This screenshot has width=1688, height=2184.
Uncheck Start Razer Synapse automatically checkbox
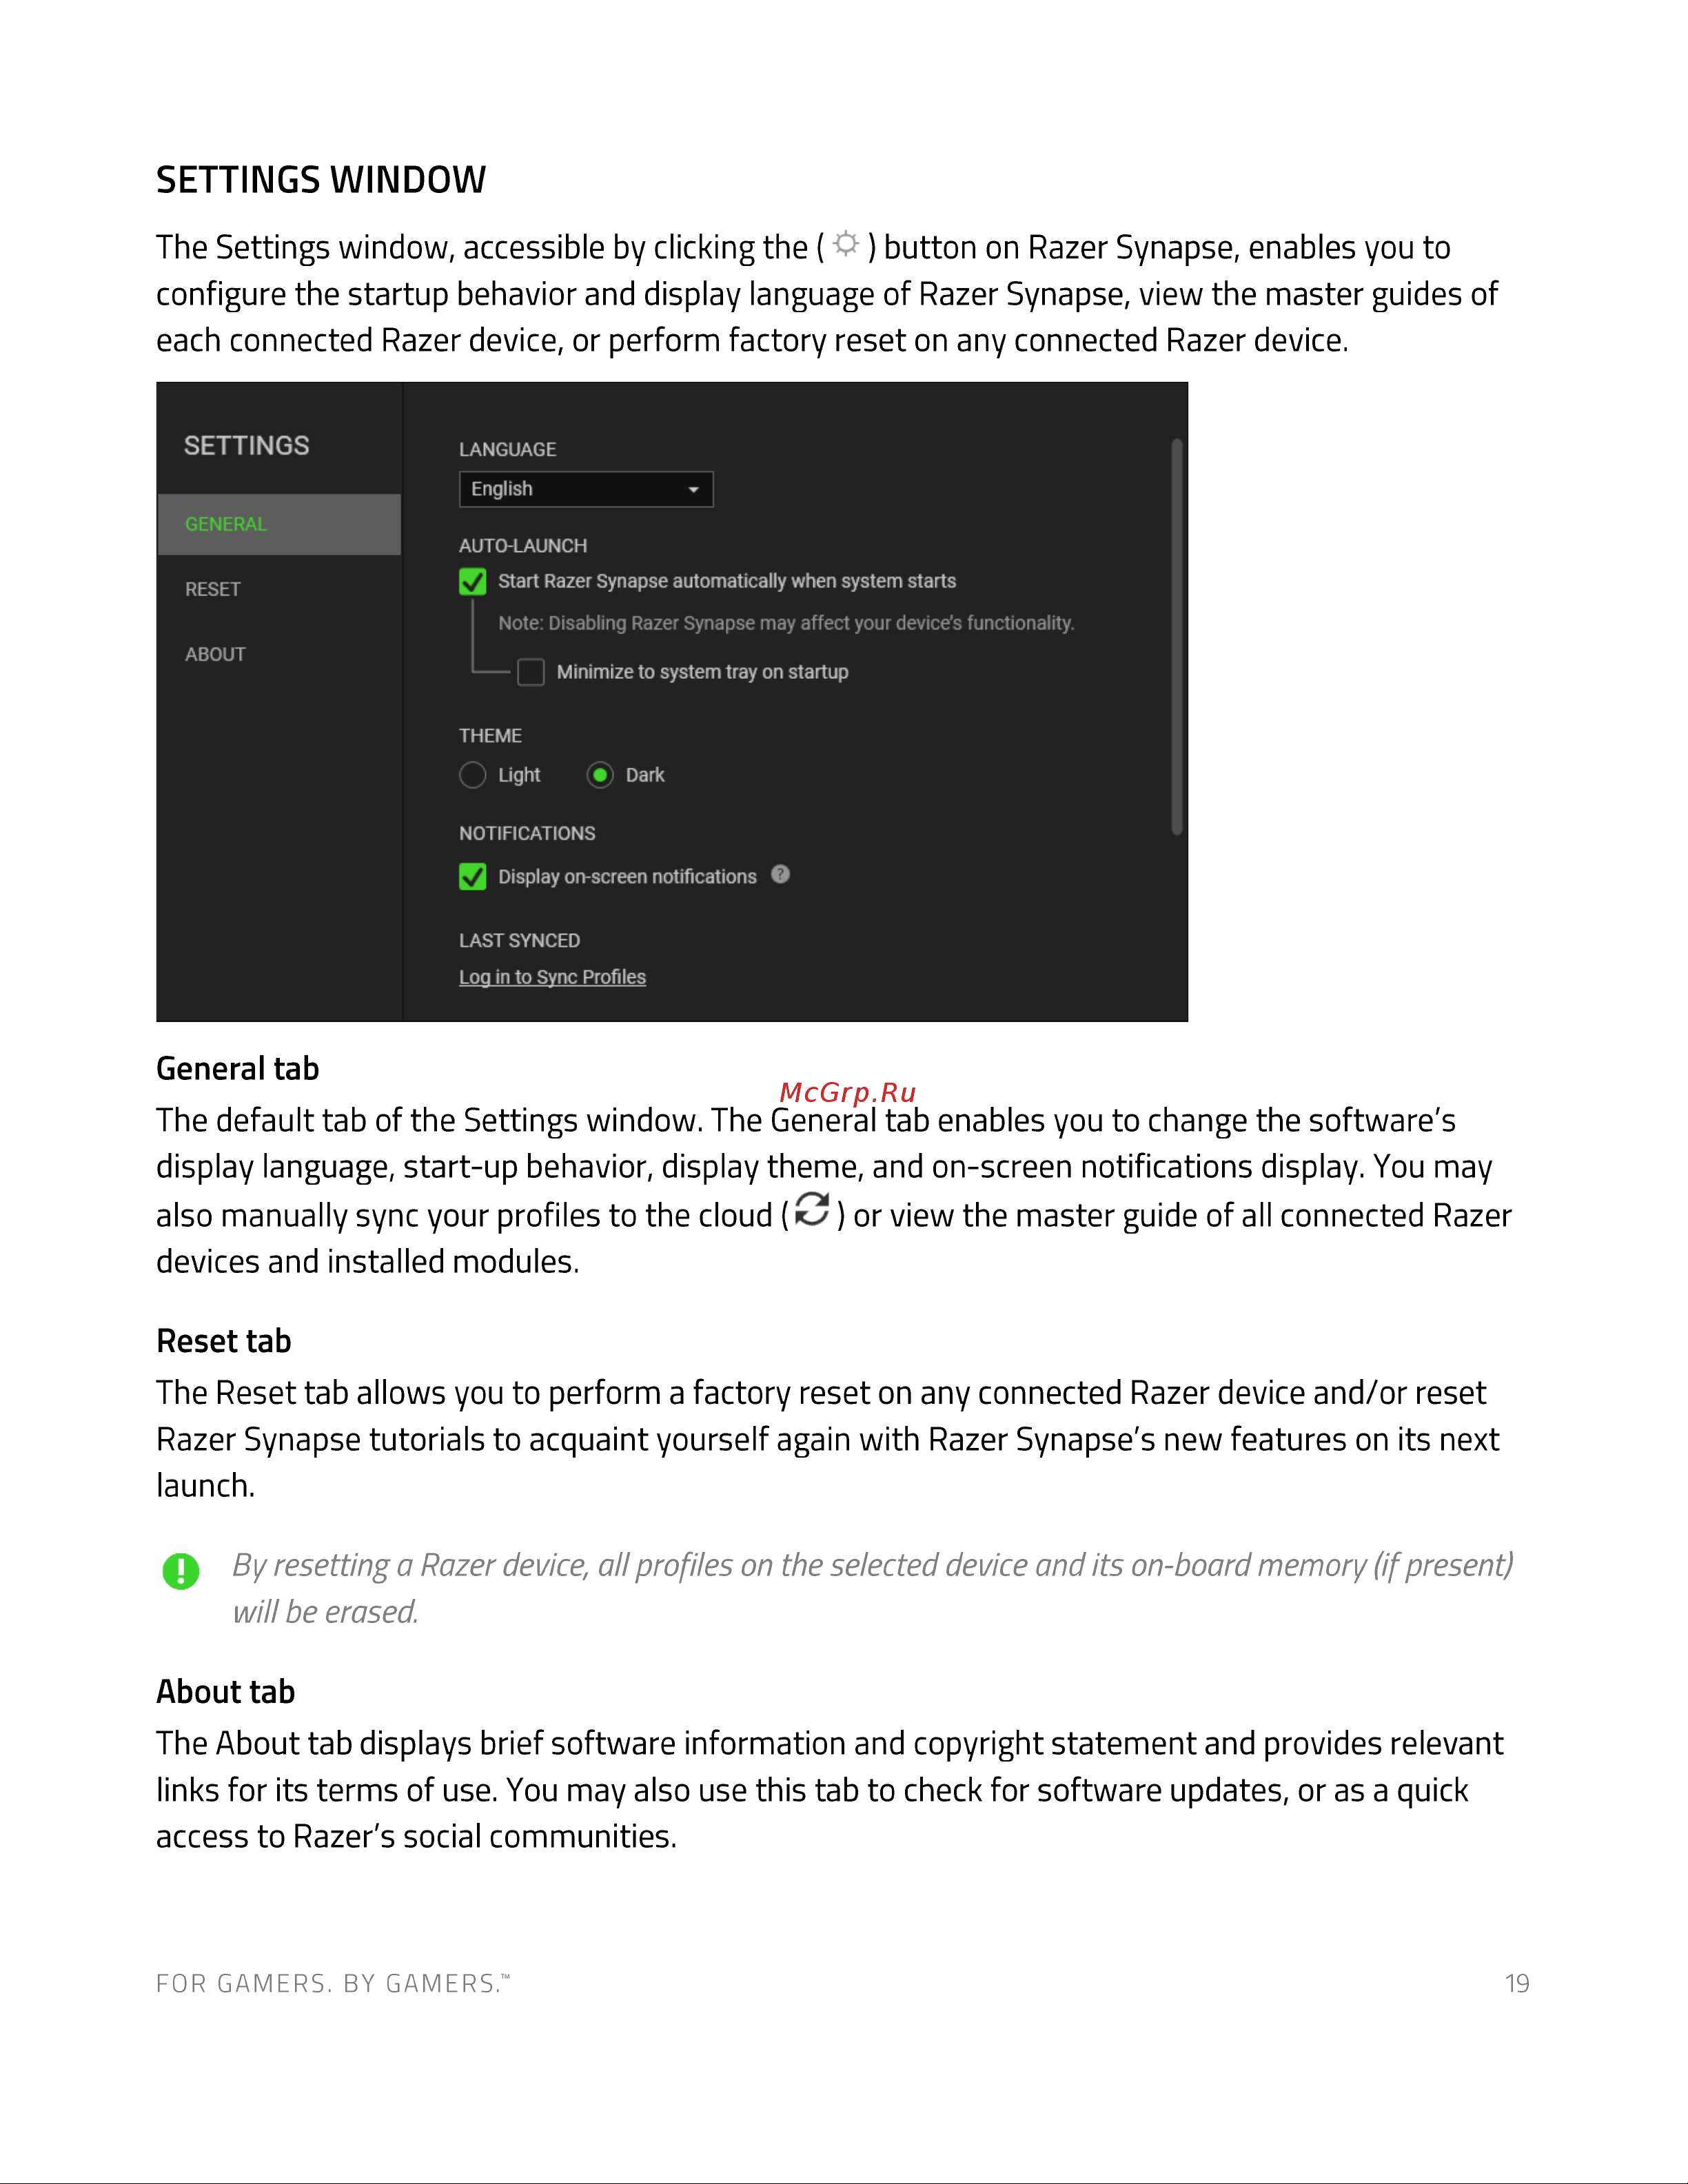tap(473, 581)
